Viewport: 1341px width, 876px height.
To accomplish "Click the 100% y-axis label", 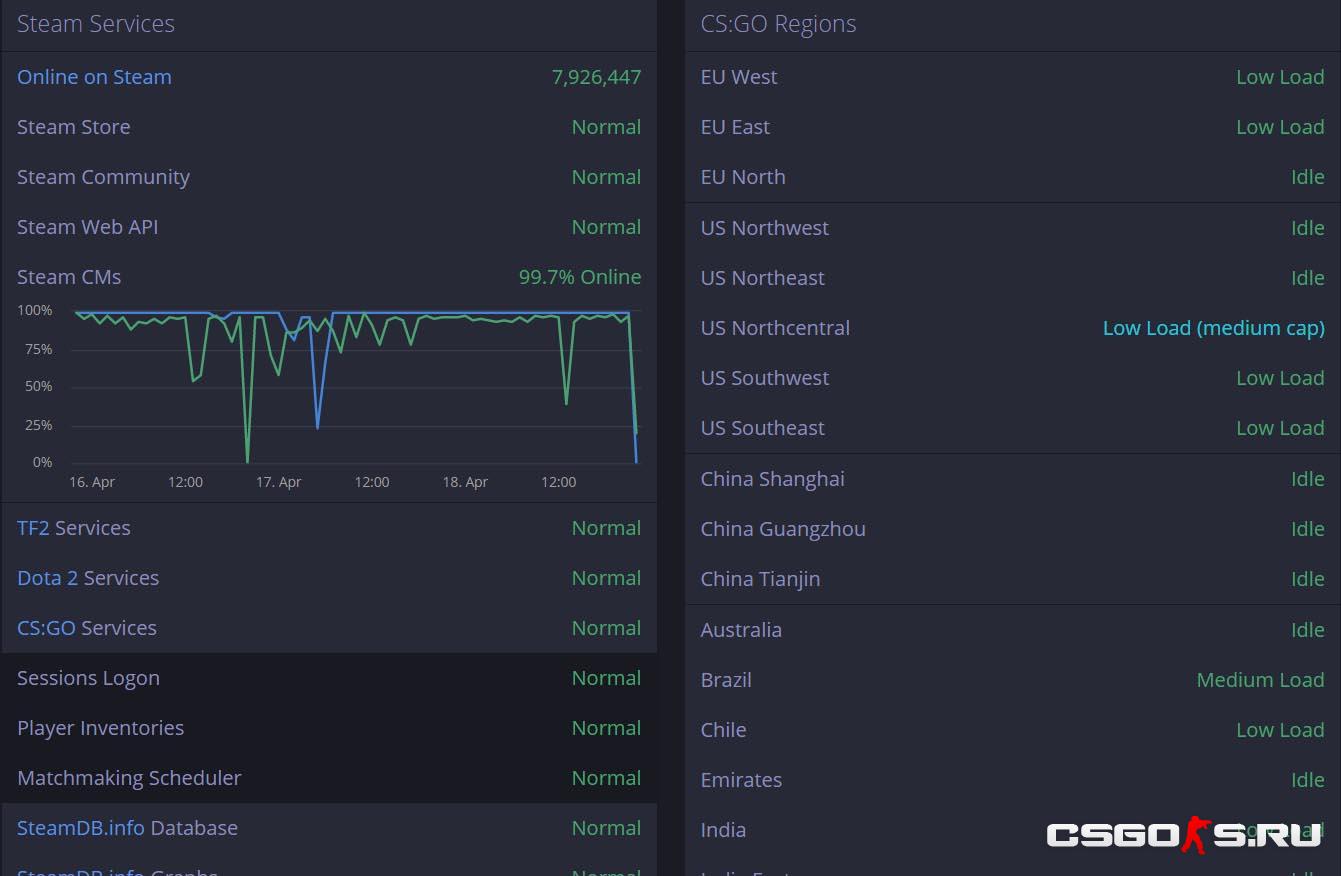I will pos(35,311).
